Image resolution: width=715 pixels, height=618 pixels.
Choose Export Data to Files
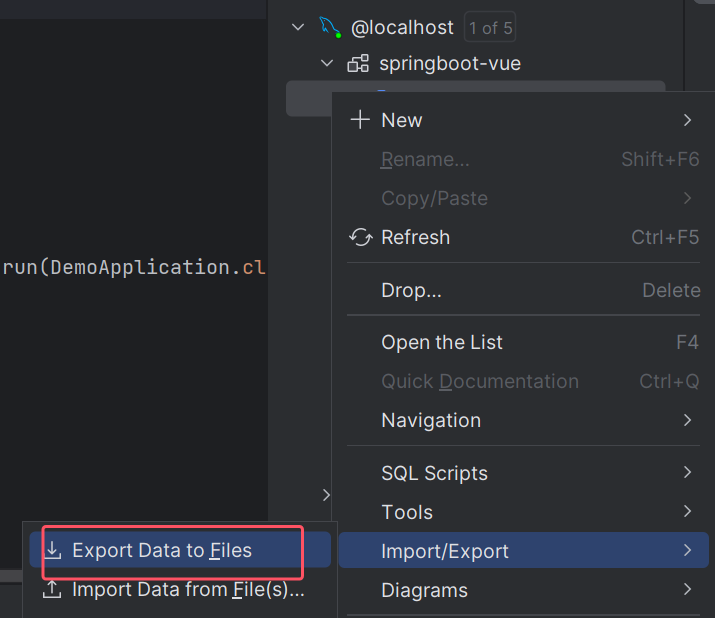pos(162,550)
